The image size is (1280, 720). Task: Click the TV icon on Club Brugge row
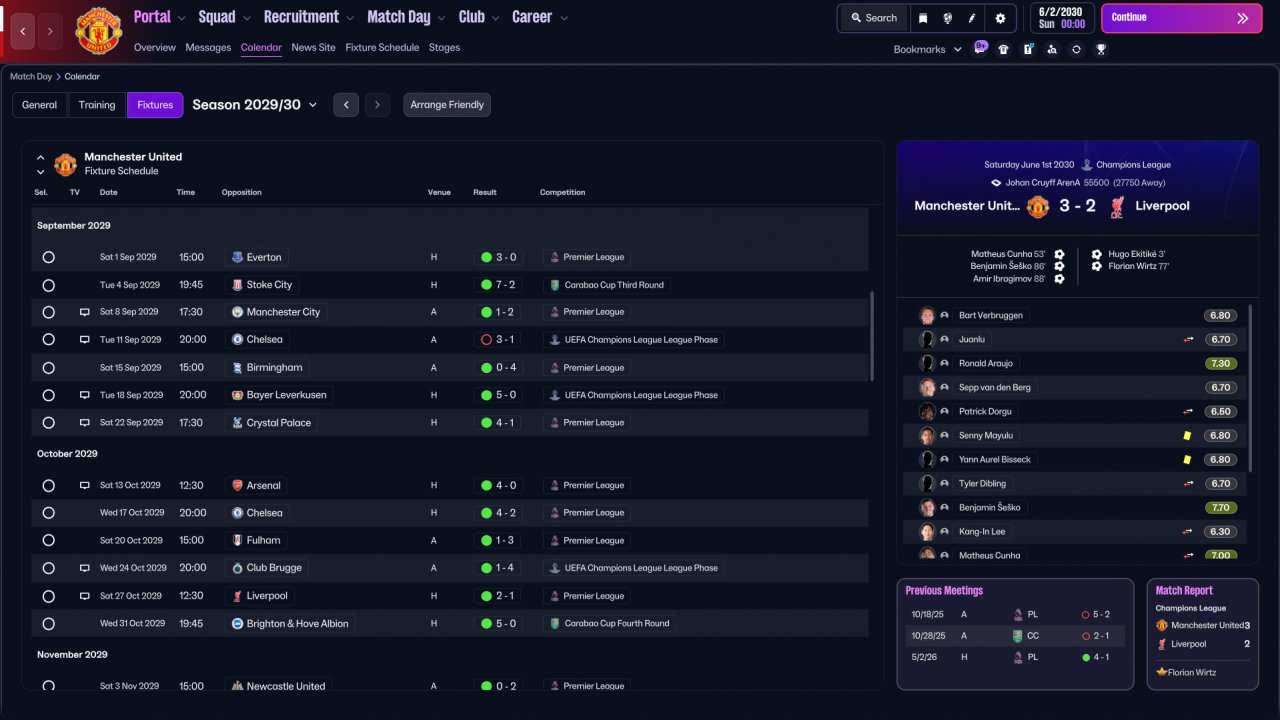tap(85, 568)
